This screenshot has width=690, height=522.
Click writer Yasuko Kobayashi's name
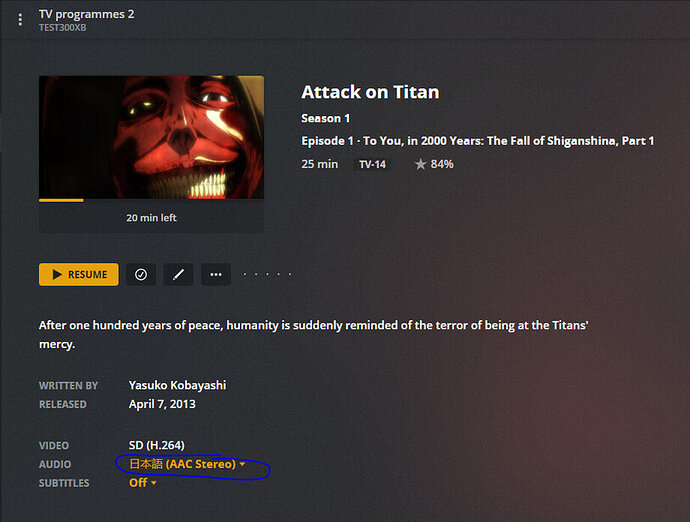(177, 385)
